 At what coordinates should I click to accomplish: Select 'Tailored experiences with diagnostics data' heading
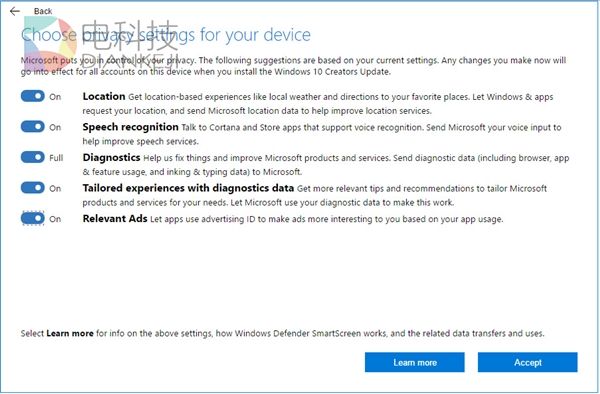coord(188,188)
